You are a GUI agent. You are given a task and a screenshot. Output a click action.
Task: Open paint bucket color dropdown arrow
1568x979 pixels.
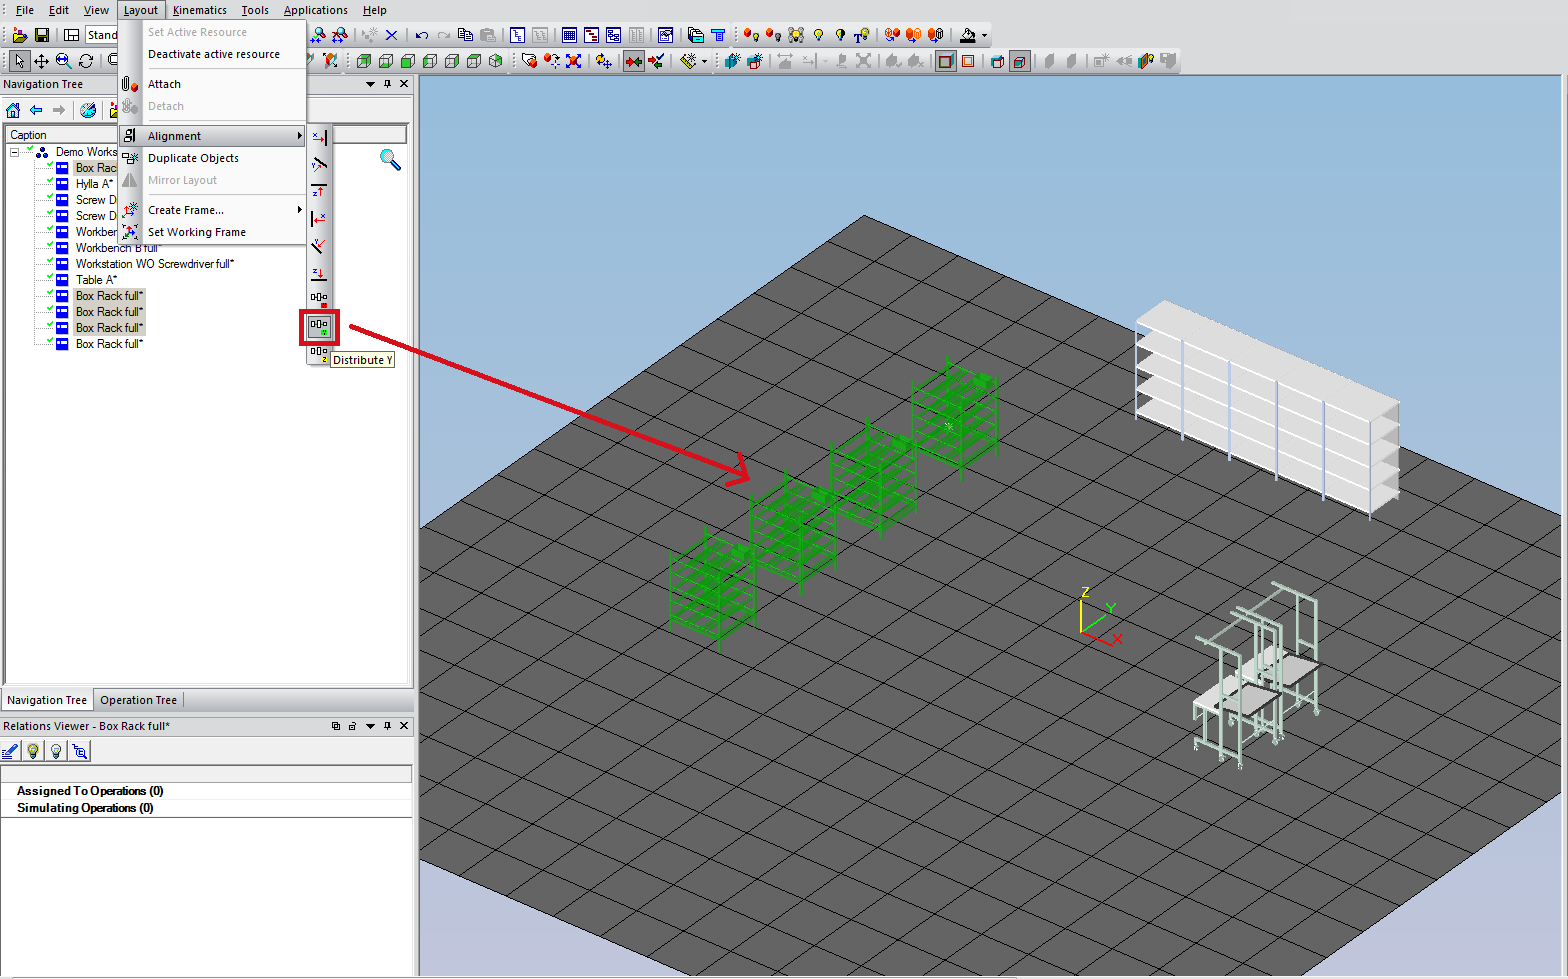[x=984, y=35]
